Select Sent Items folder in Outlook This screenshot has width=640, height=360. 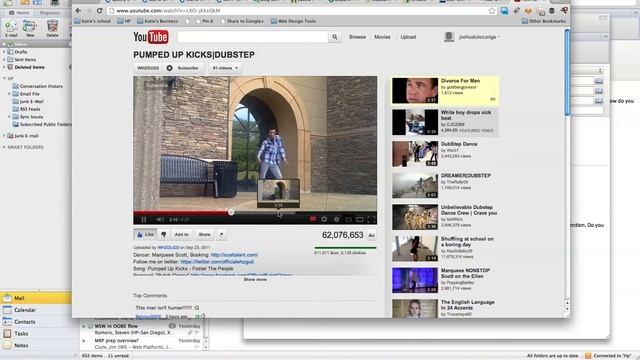(25, 60)
